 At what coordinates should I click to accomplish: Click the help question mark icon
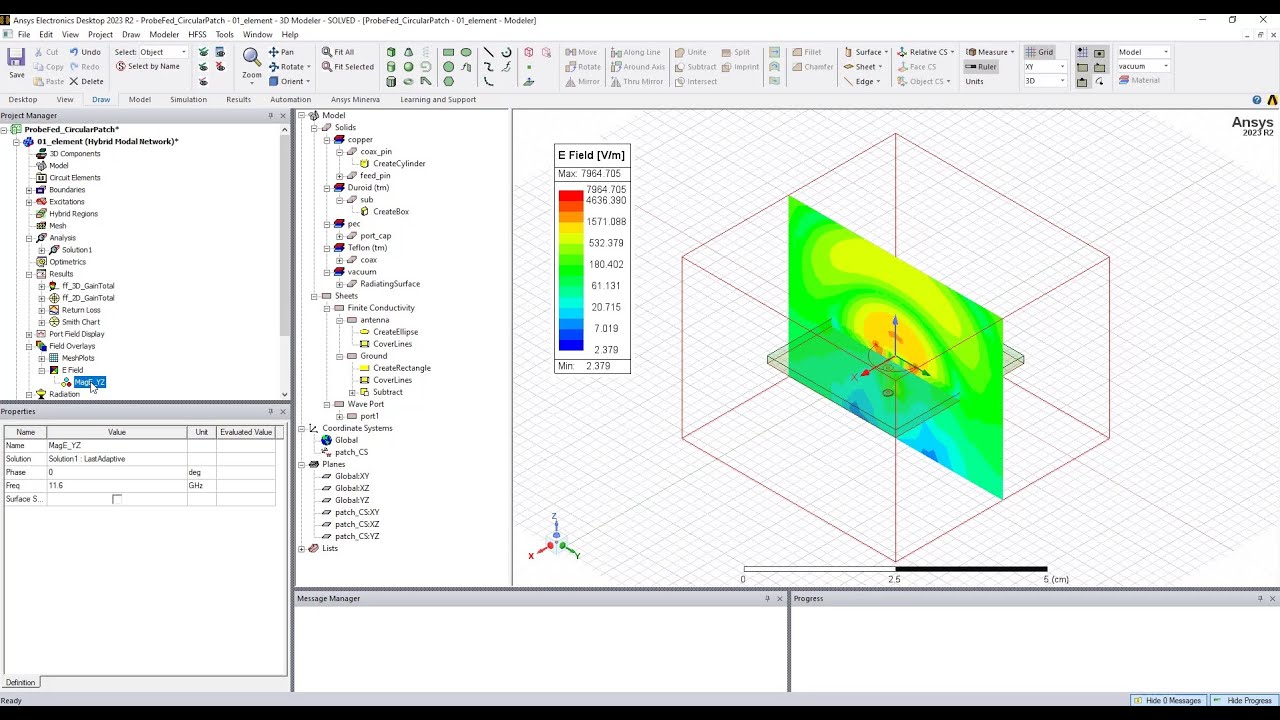[1257, 100]
